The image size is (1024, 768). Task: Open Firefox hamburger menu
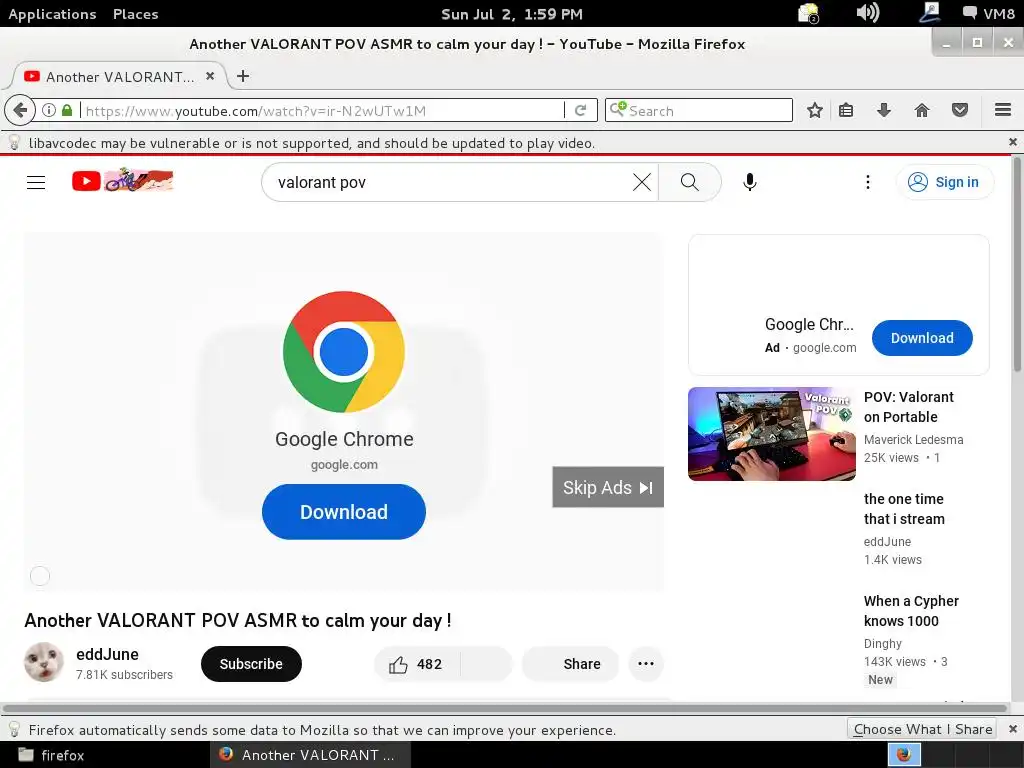click(x=1003, y=110)
